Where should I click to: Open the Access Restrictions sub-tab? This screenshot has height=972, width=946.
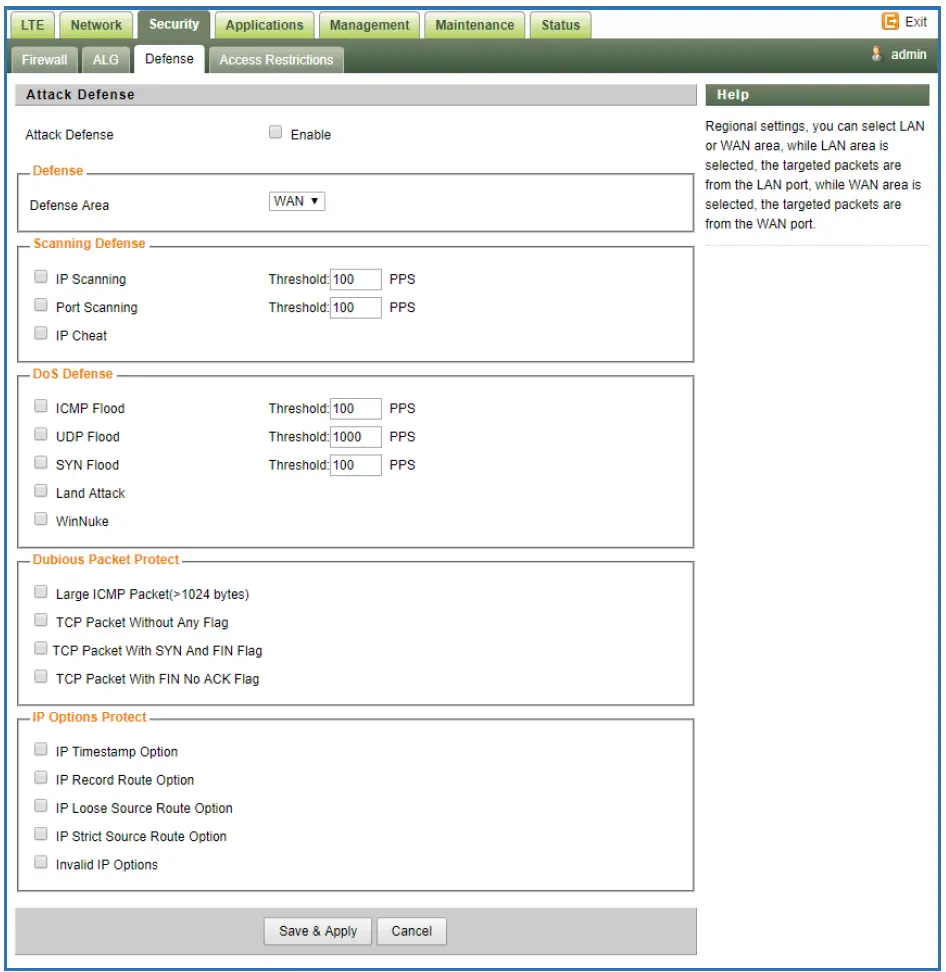coord(276,60)
